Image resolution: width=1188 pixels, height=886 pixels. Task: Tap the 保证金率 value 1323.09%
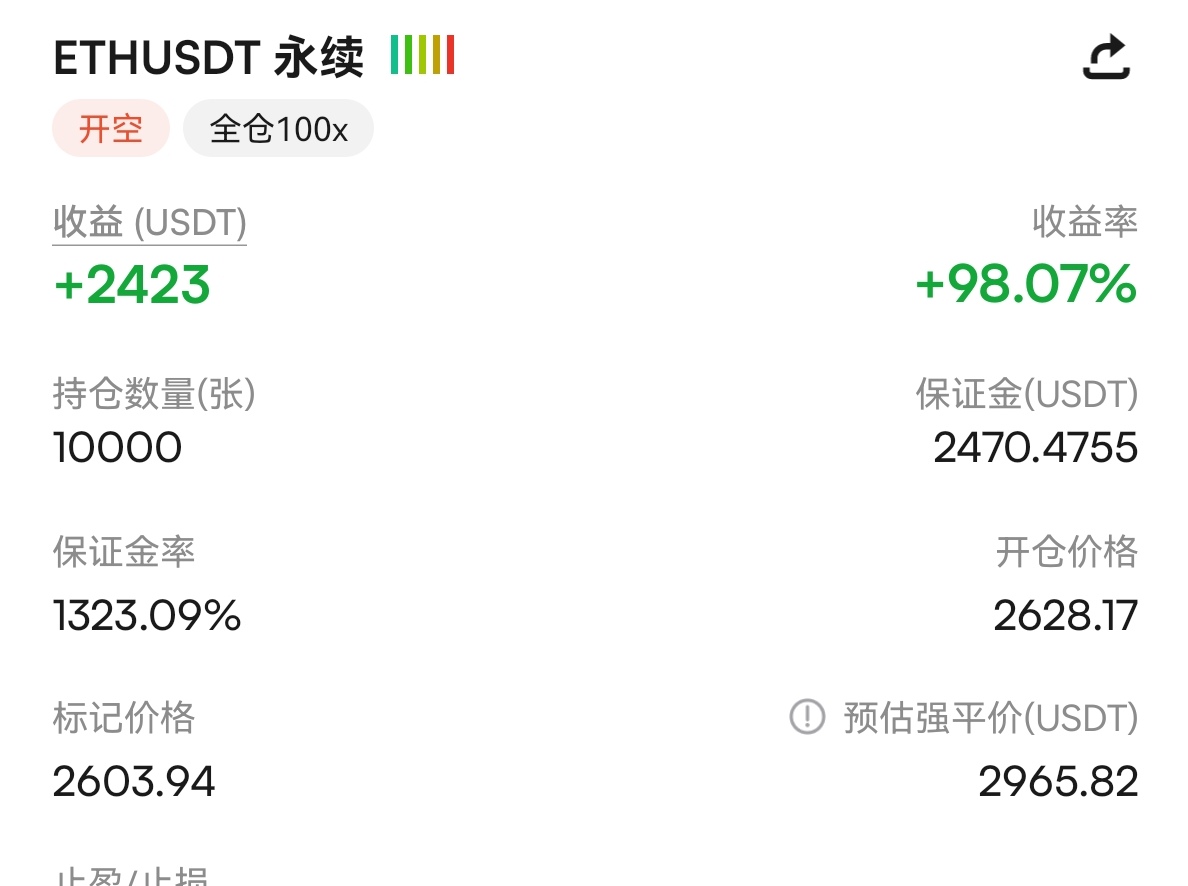[x=147, y=615]
